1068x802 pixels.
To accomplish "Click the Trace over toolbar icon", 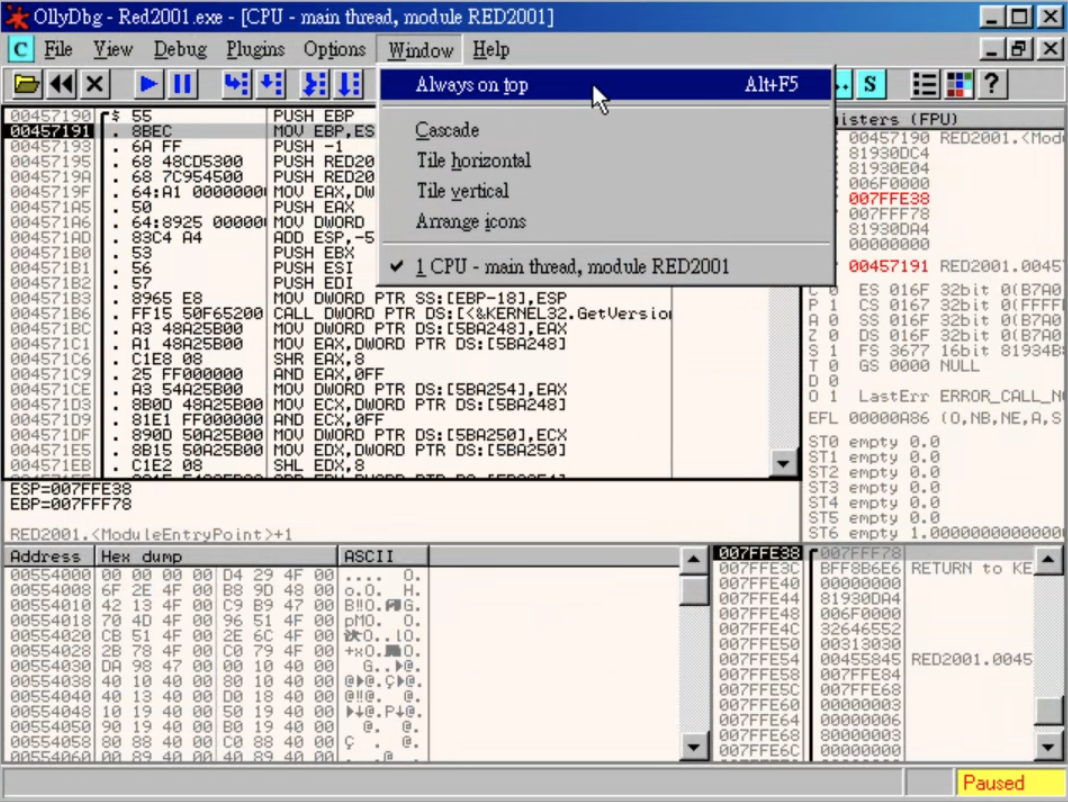I will coord(349,84).
